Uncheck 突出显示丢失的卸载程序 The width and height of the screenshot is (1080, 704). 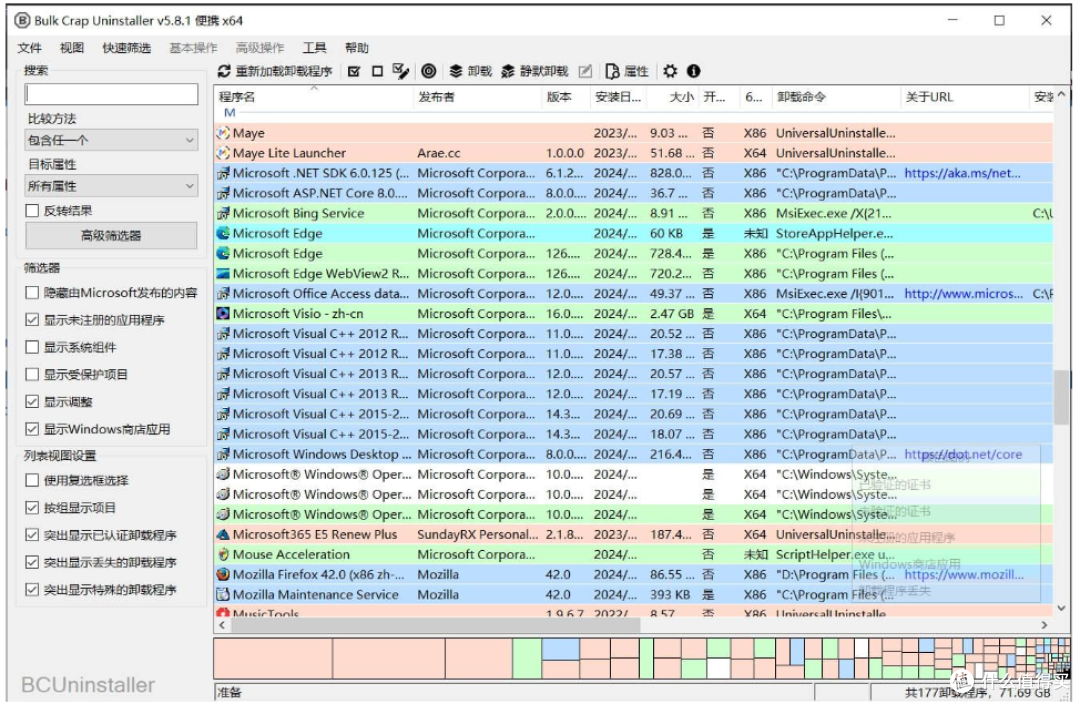click(32, 562)
